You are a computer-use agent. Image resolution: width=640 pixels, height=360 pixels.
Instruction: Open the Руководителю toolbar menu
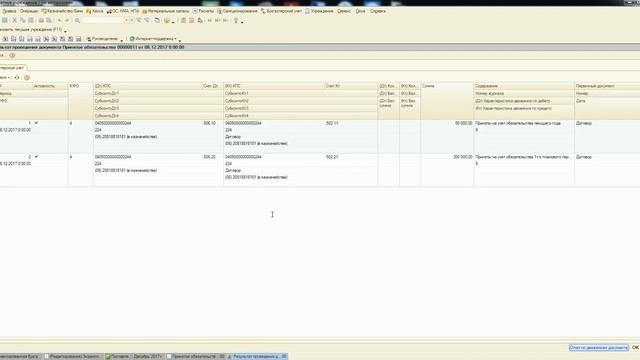point(102,39)
